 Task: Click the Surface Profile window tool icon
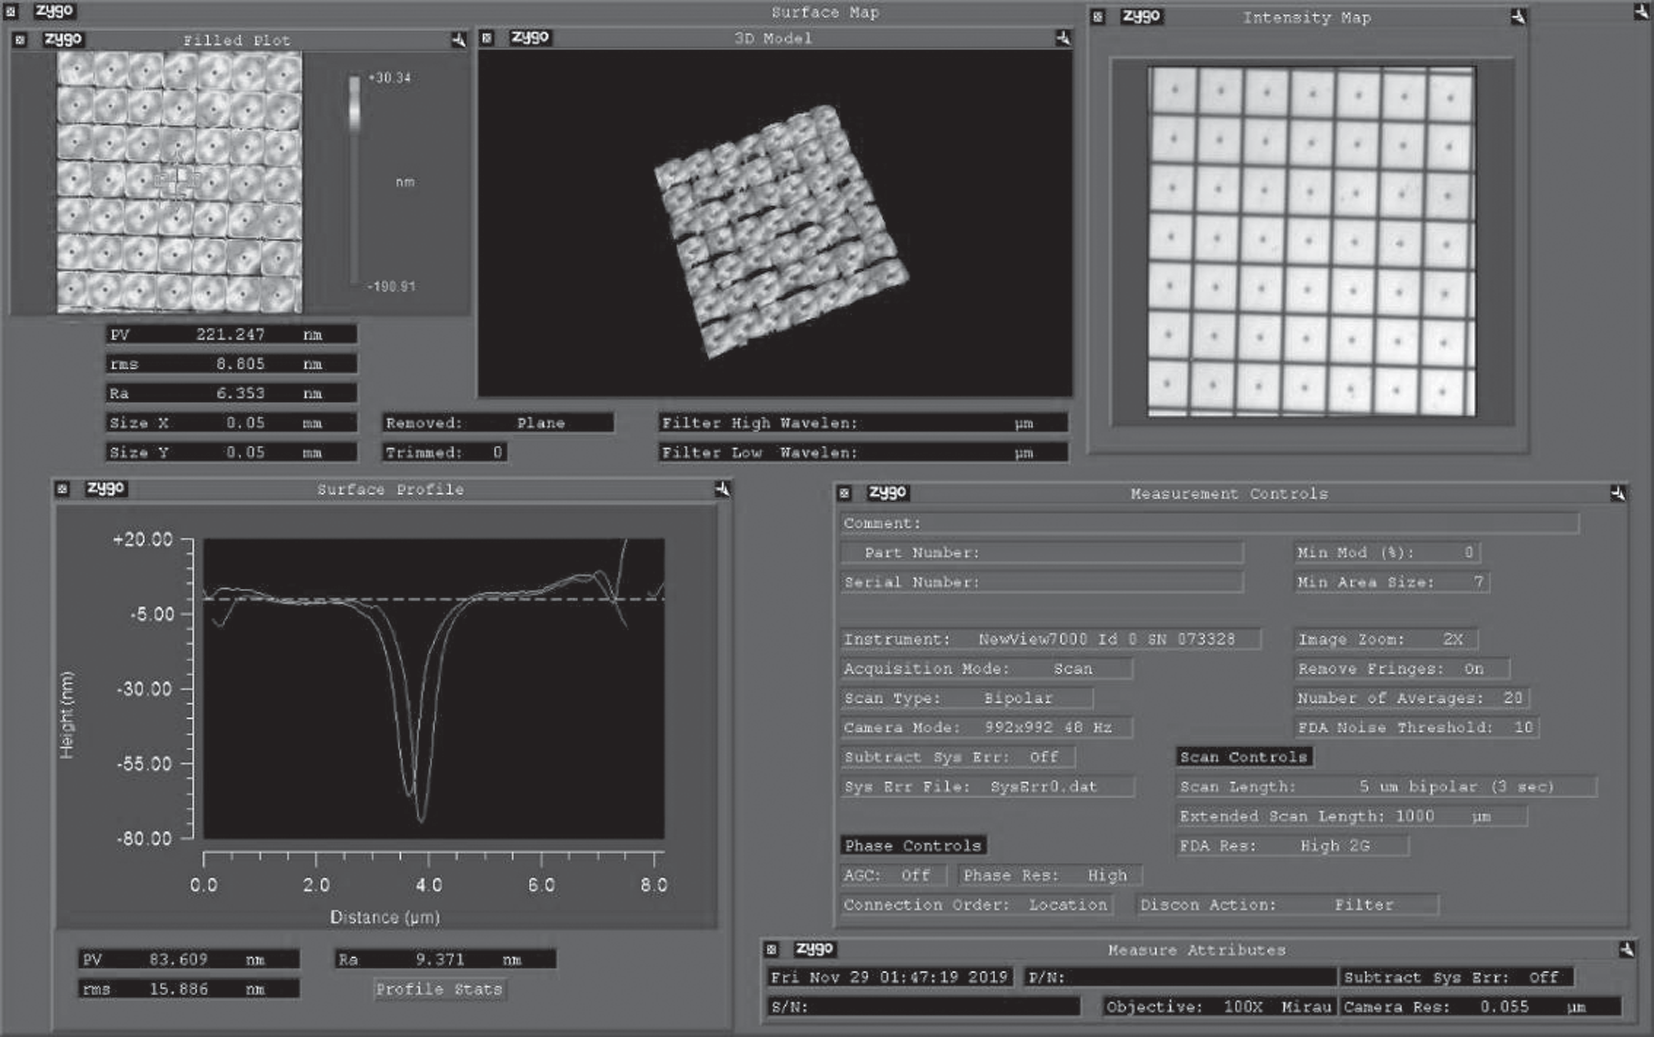pyautogui.click(x=722, y=489)
